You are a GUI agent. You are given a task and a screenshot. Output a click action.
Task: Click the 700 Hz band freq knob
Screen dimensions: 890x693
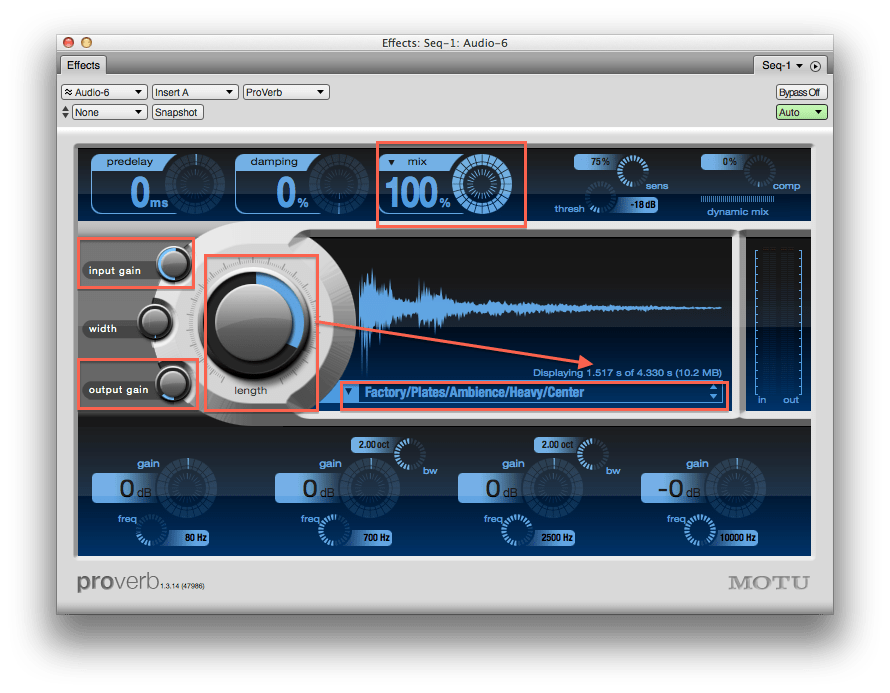tap(334, 530)
